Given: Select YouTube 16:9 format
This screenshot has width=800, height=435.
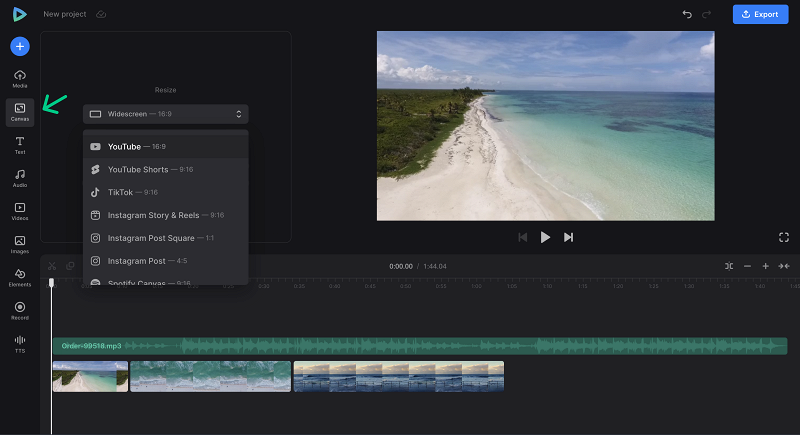Looking at the screenshot, I should click(x=165, y=146).
